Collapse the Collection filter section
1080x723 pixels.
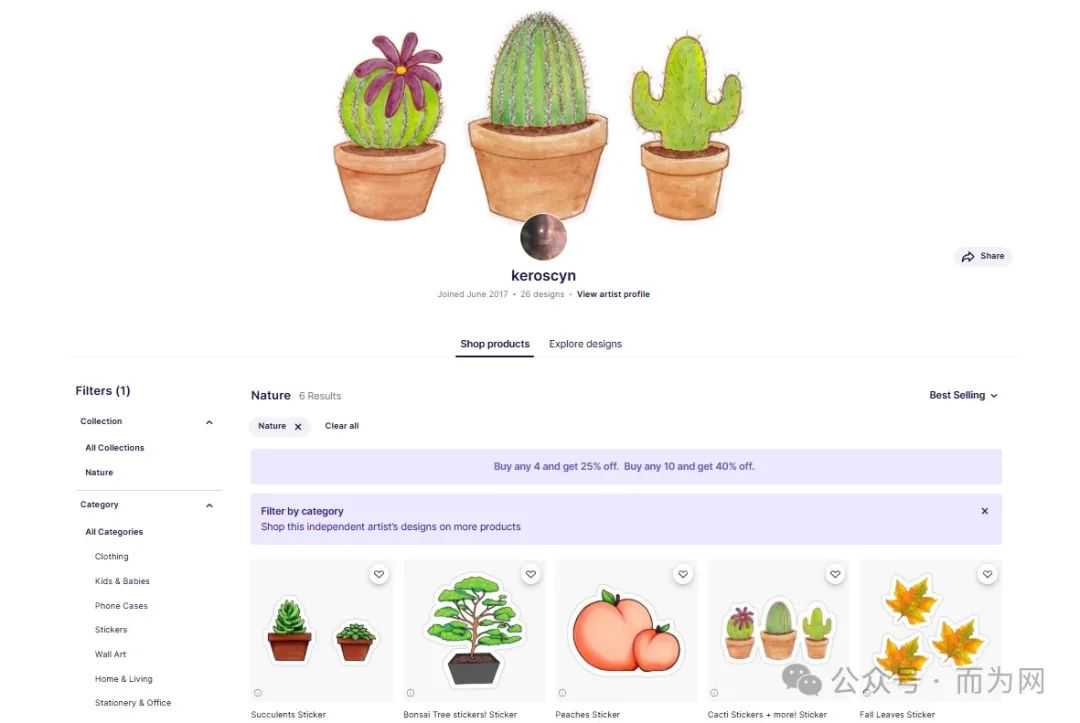click(x=209, y=422)
